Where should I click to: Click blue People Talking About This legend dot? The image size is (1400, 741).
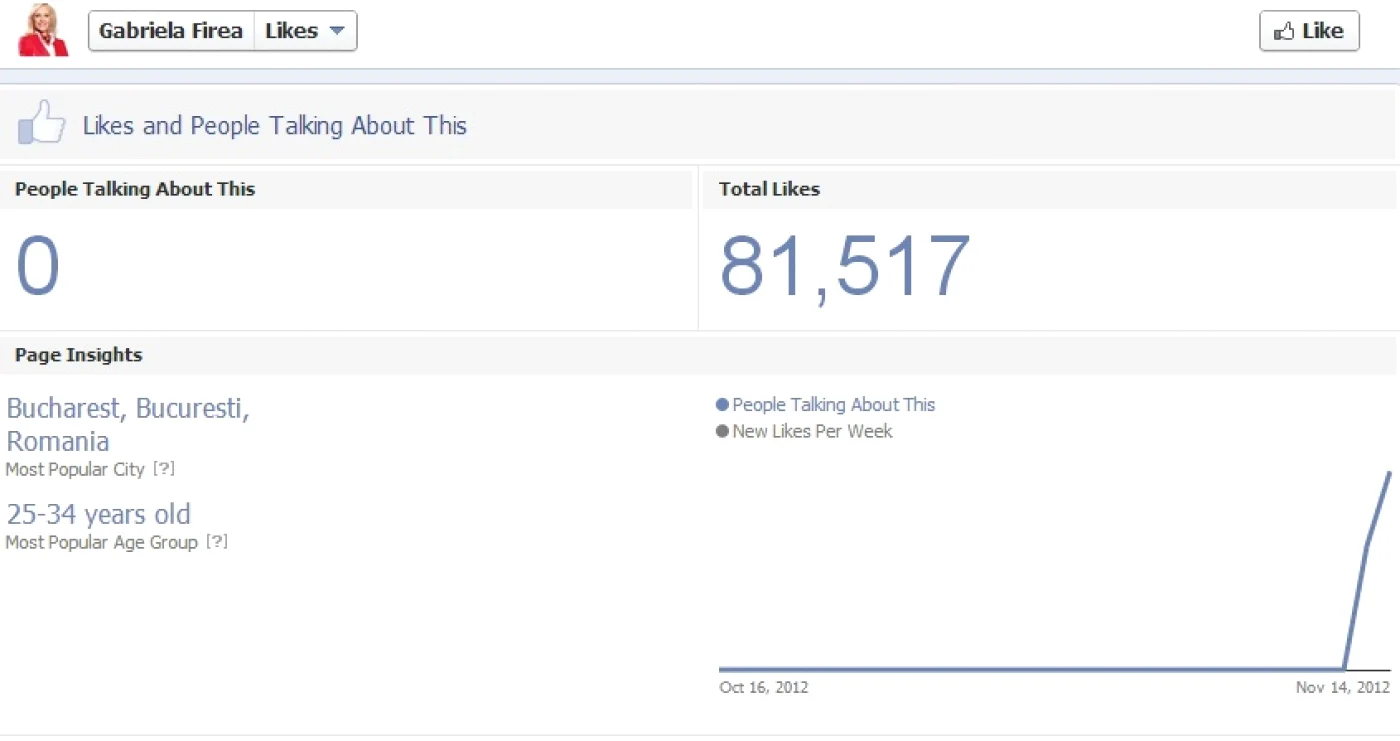click(x=722, y=405)
